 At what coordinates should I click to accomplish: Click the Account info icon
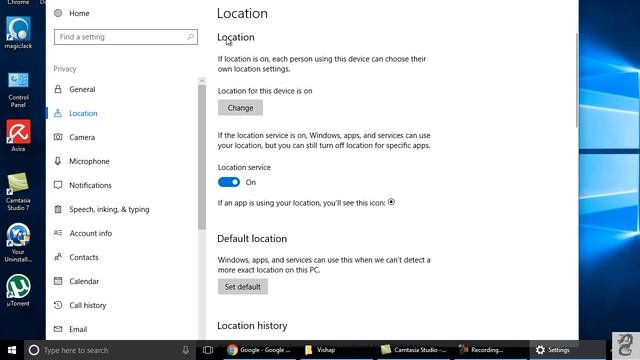click(58, 233)
